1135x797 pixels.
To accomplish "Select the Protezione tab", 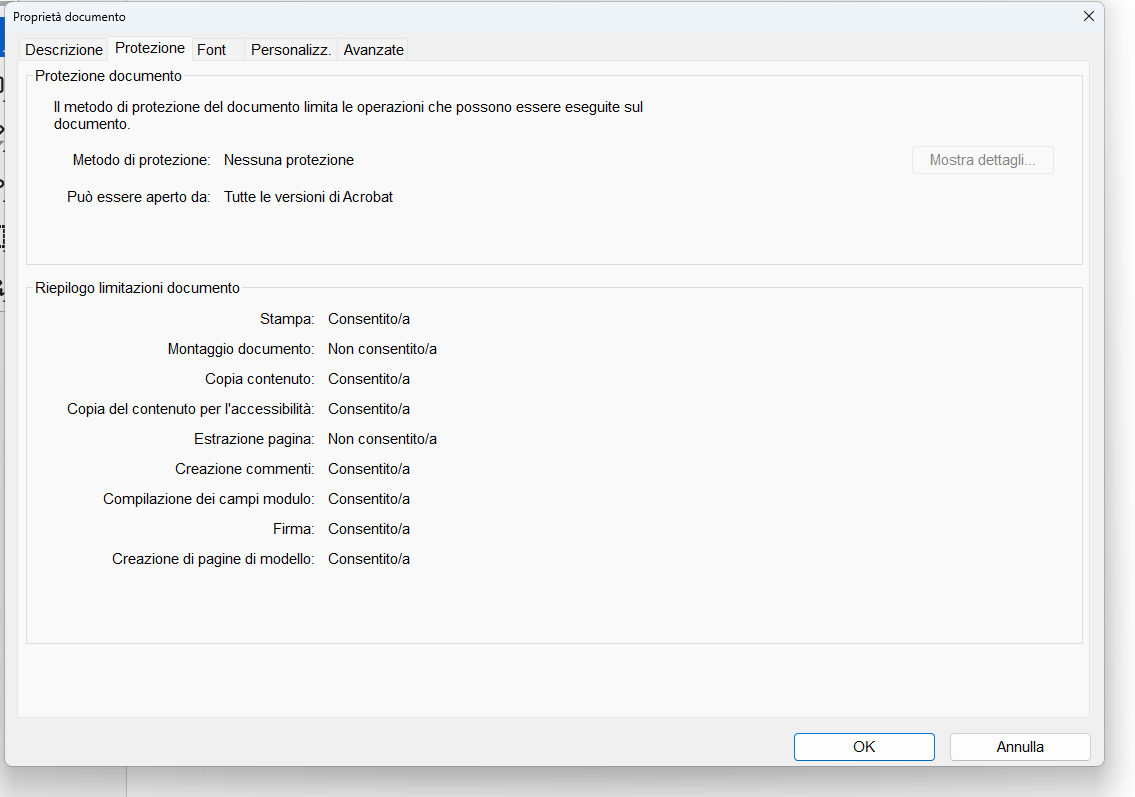I will pos(150,48).
